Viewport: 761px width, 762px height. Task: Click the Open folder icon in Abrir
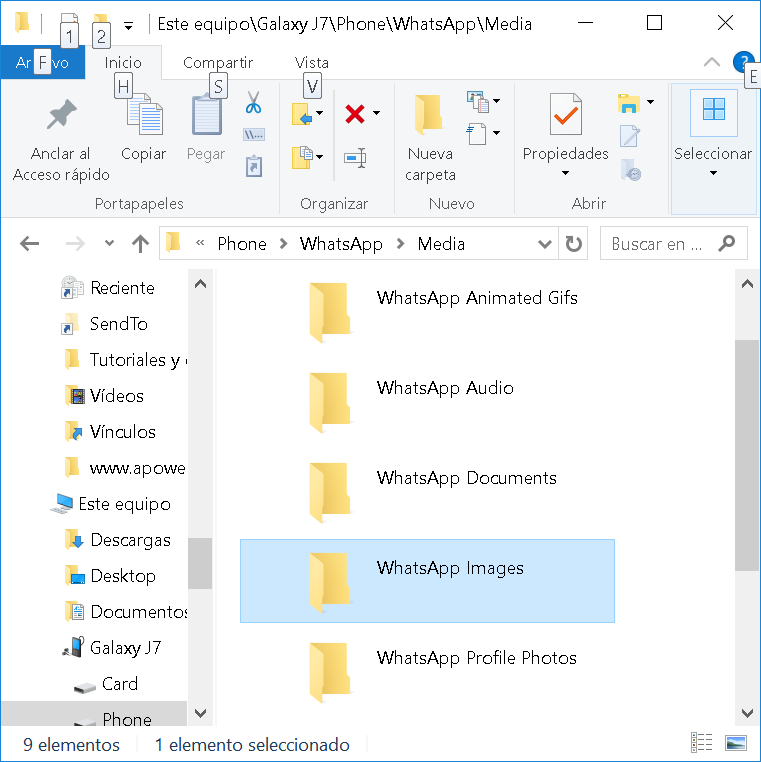click(x=629, y=103)
